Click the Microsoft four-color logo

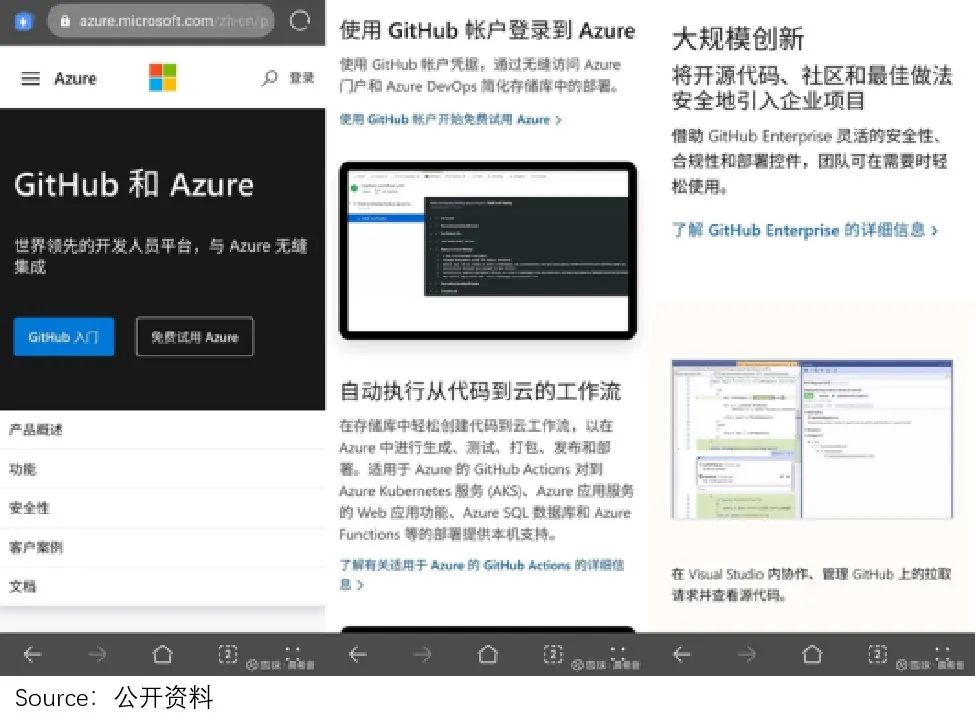tap(162, 78)
